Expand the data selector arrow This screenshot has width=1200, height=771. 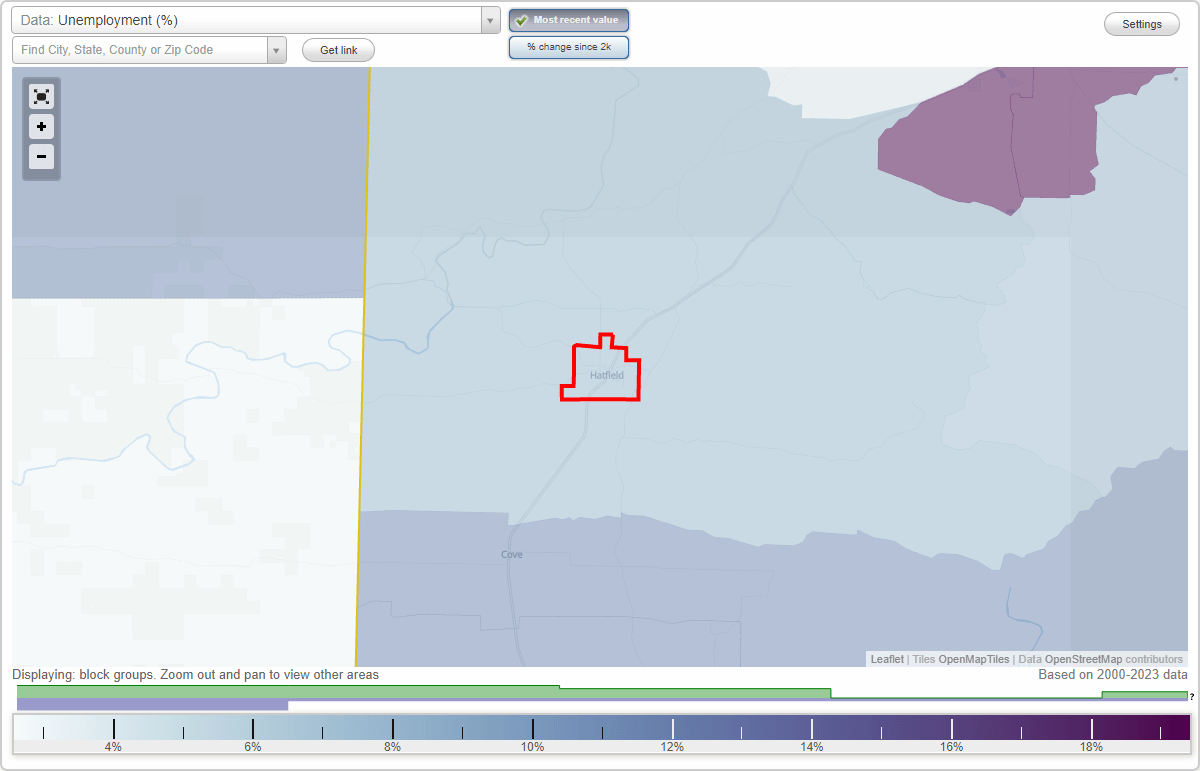[490, 20]
